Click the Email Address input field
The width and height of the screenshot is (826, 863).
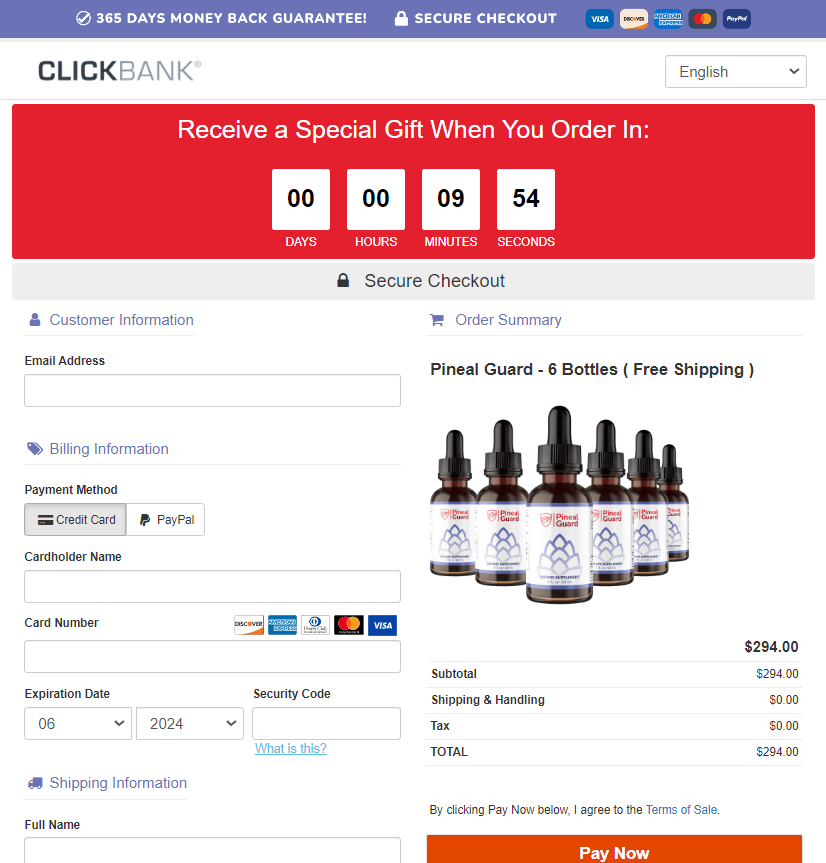tap(212, 391)
